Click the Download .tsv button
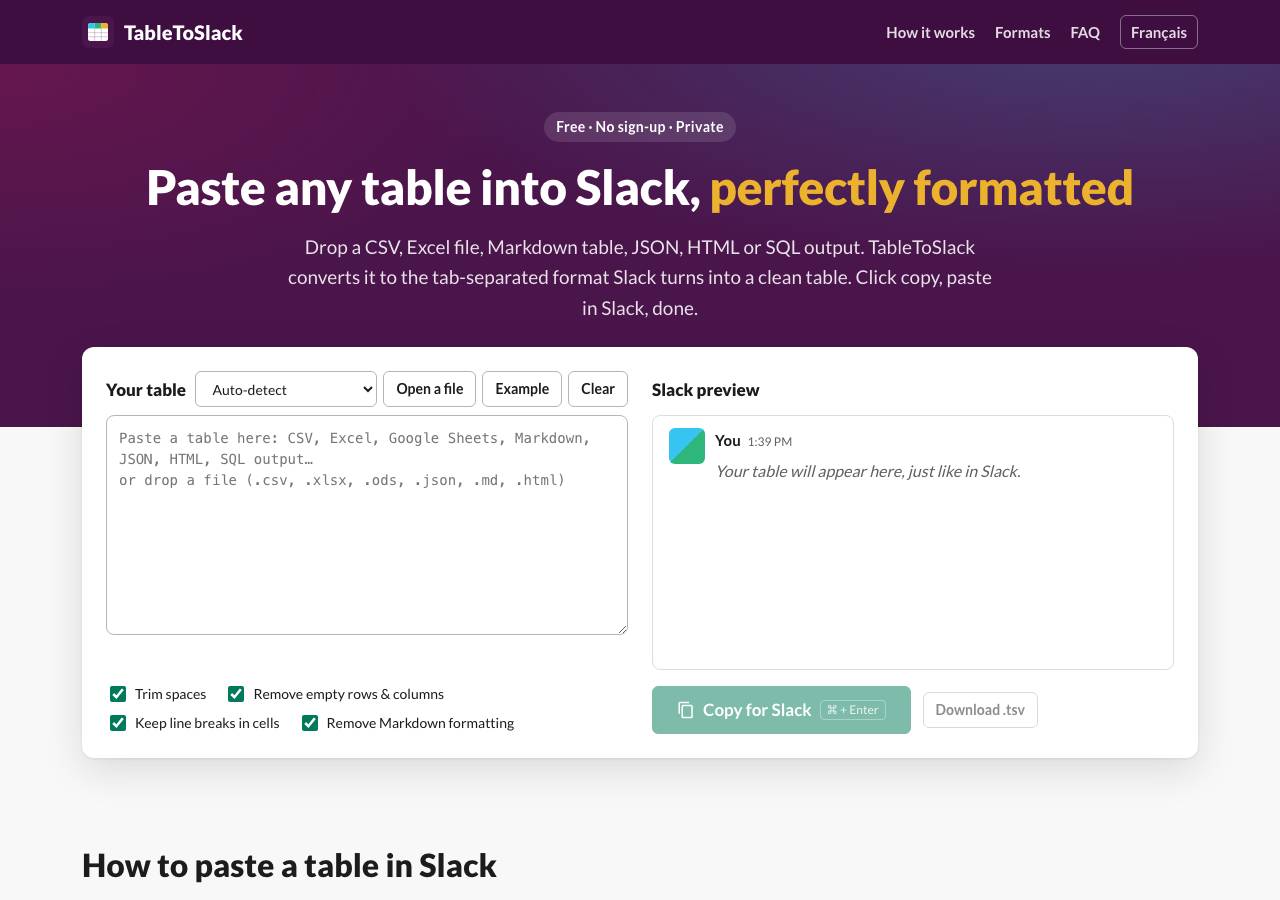Viewport: 1280px width, 900px height. (x=980, y=710)
